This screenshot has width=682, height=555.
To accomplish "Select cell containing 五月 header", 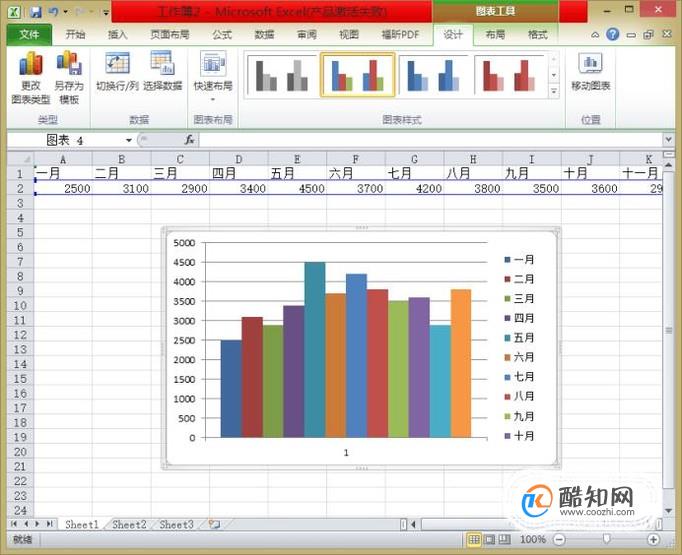I will tap(297, 174).
